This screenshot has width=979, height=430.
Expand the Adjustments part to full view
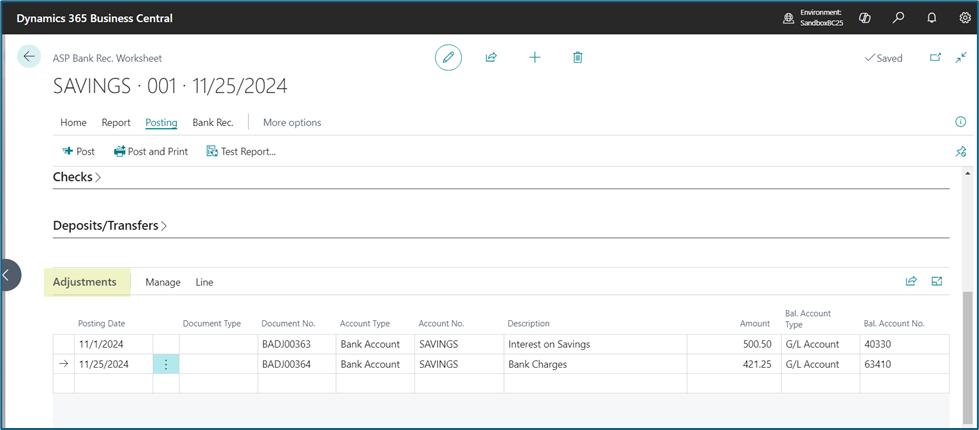937,281
